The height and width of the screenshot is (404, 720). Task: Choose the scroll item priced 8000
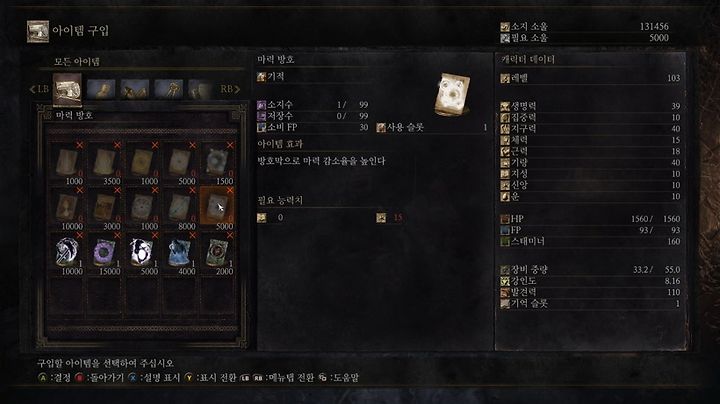tap(180, 208)
